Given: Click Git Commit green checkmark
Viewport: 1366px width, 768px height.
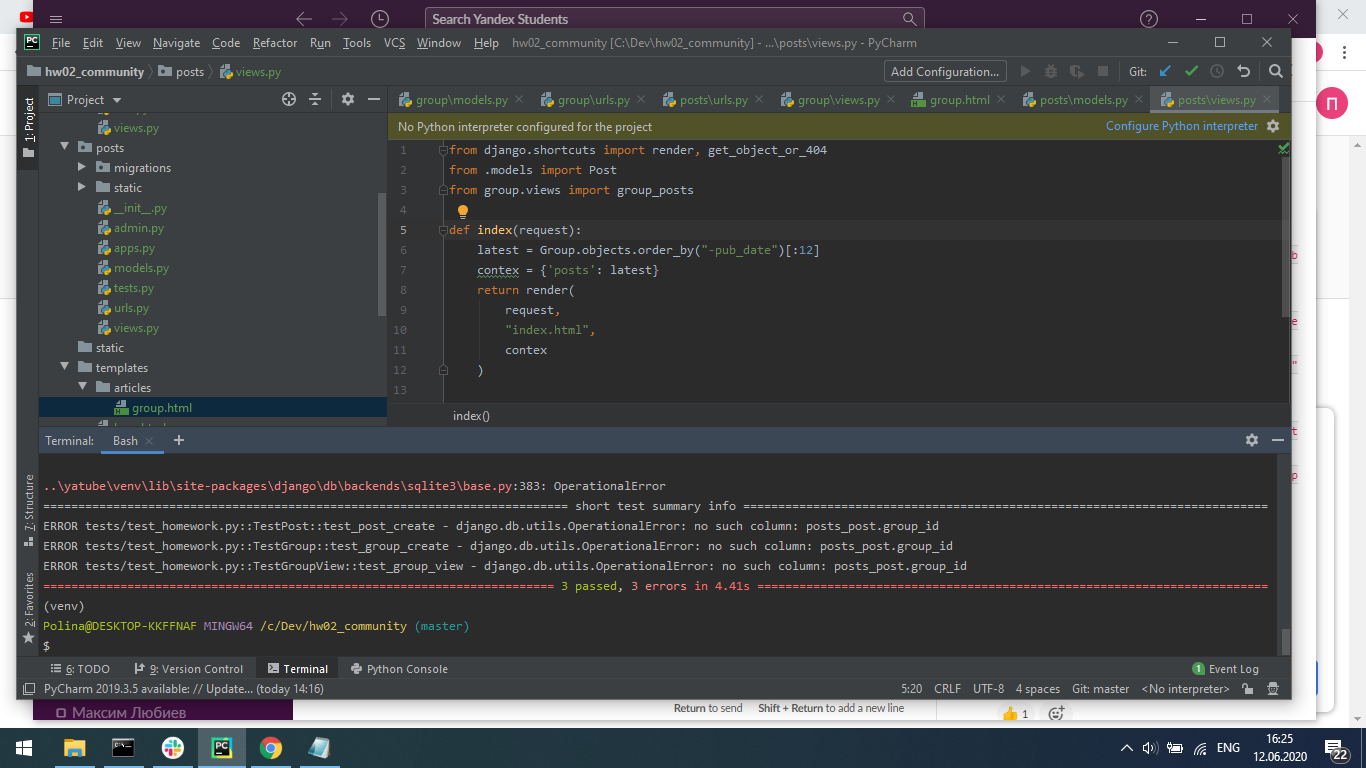Looking at the screenshot, I should point(1191,71).
